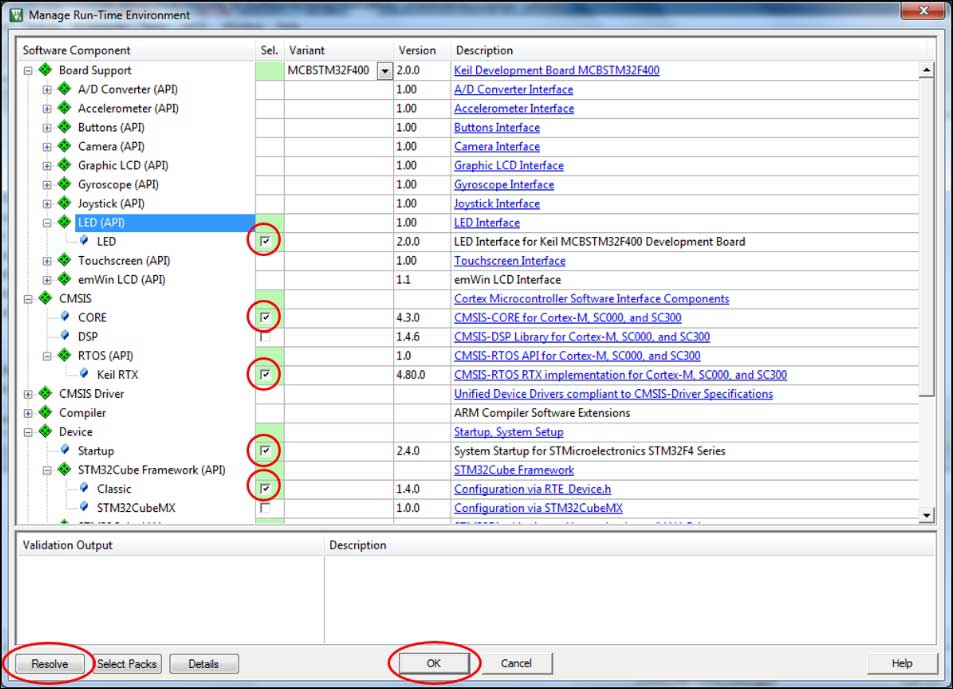
Task: Click the Cancel button
Action: coord(517,663)
